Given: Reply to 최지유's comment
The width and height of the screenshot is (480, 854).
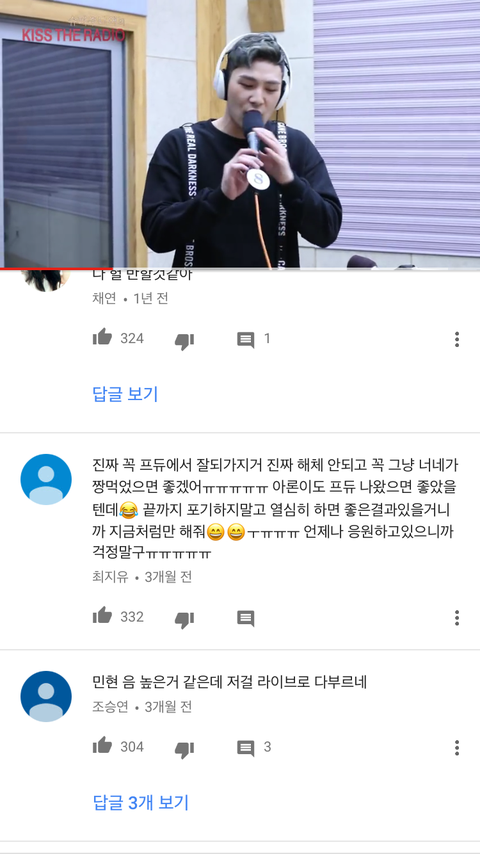Looking at the screenshot, I should [246, 618].
